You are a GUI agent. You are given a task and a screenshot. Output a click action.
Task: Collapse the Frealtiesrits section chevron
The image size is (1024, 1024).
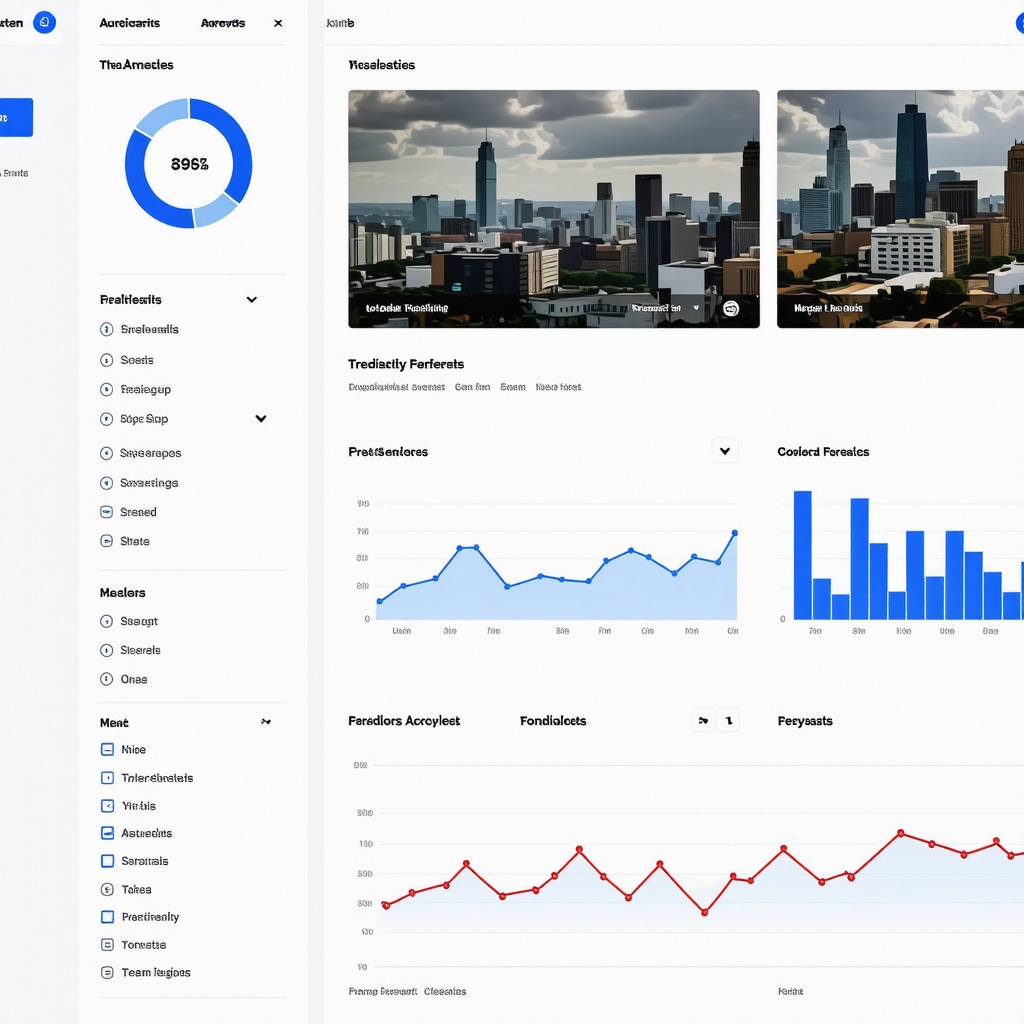click(251, 300)
